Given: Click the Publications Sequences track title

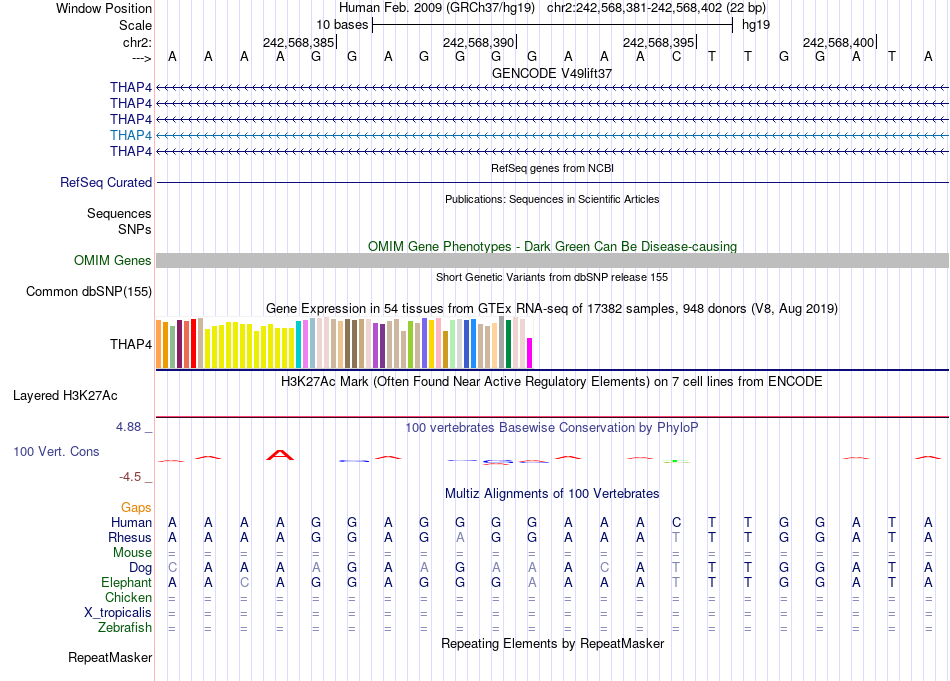Looking at the screenshot, I should pyautogui.click(x=552, y=199).
